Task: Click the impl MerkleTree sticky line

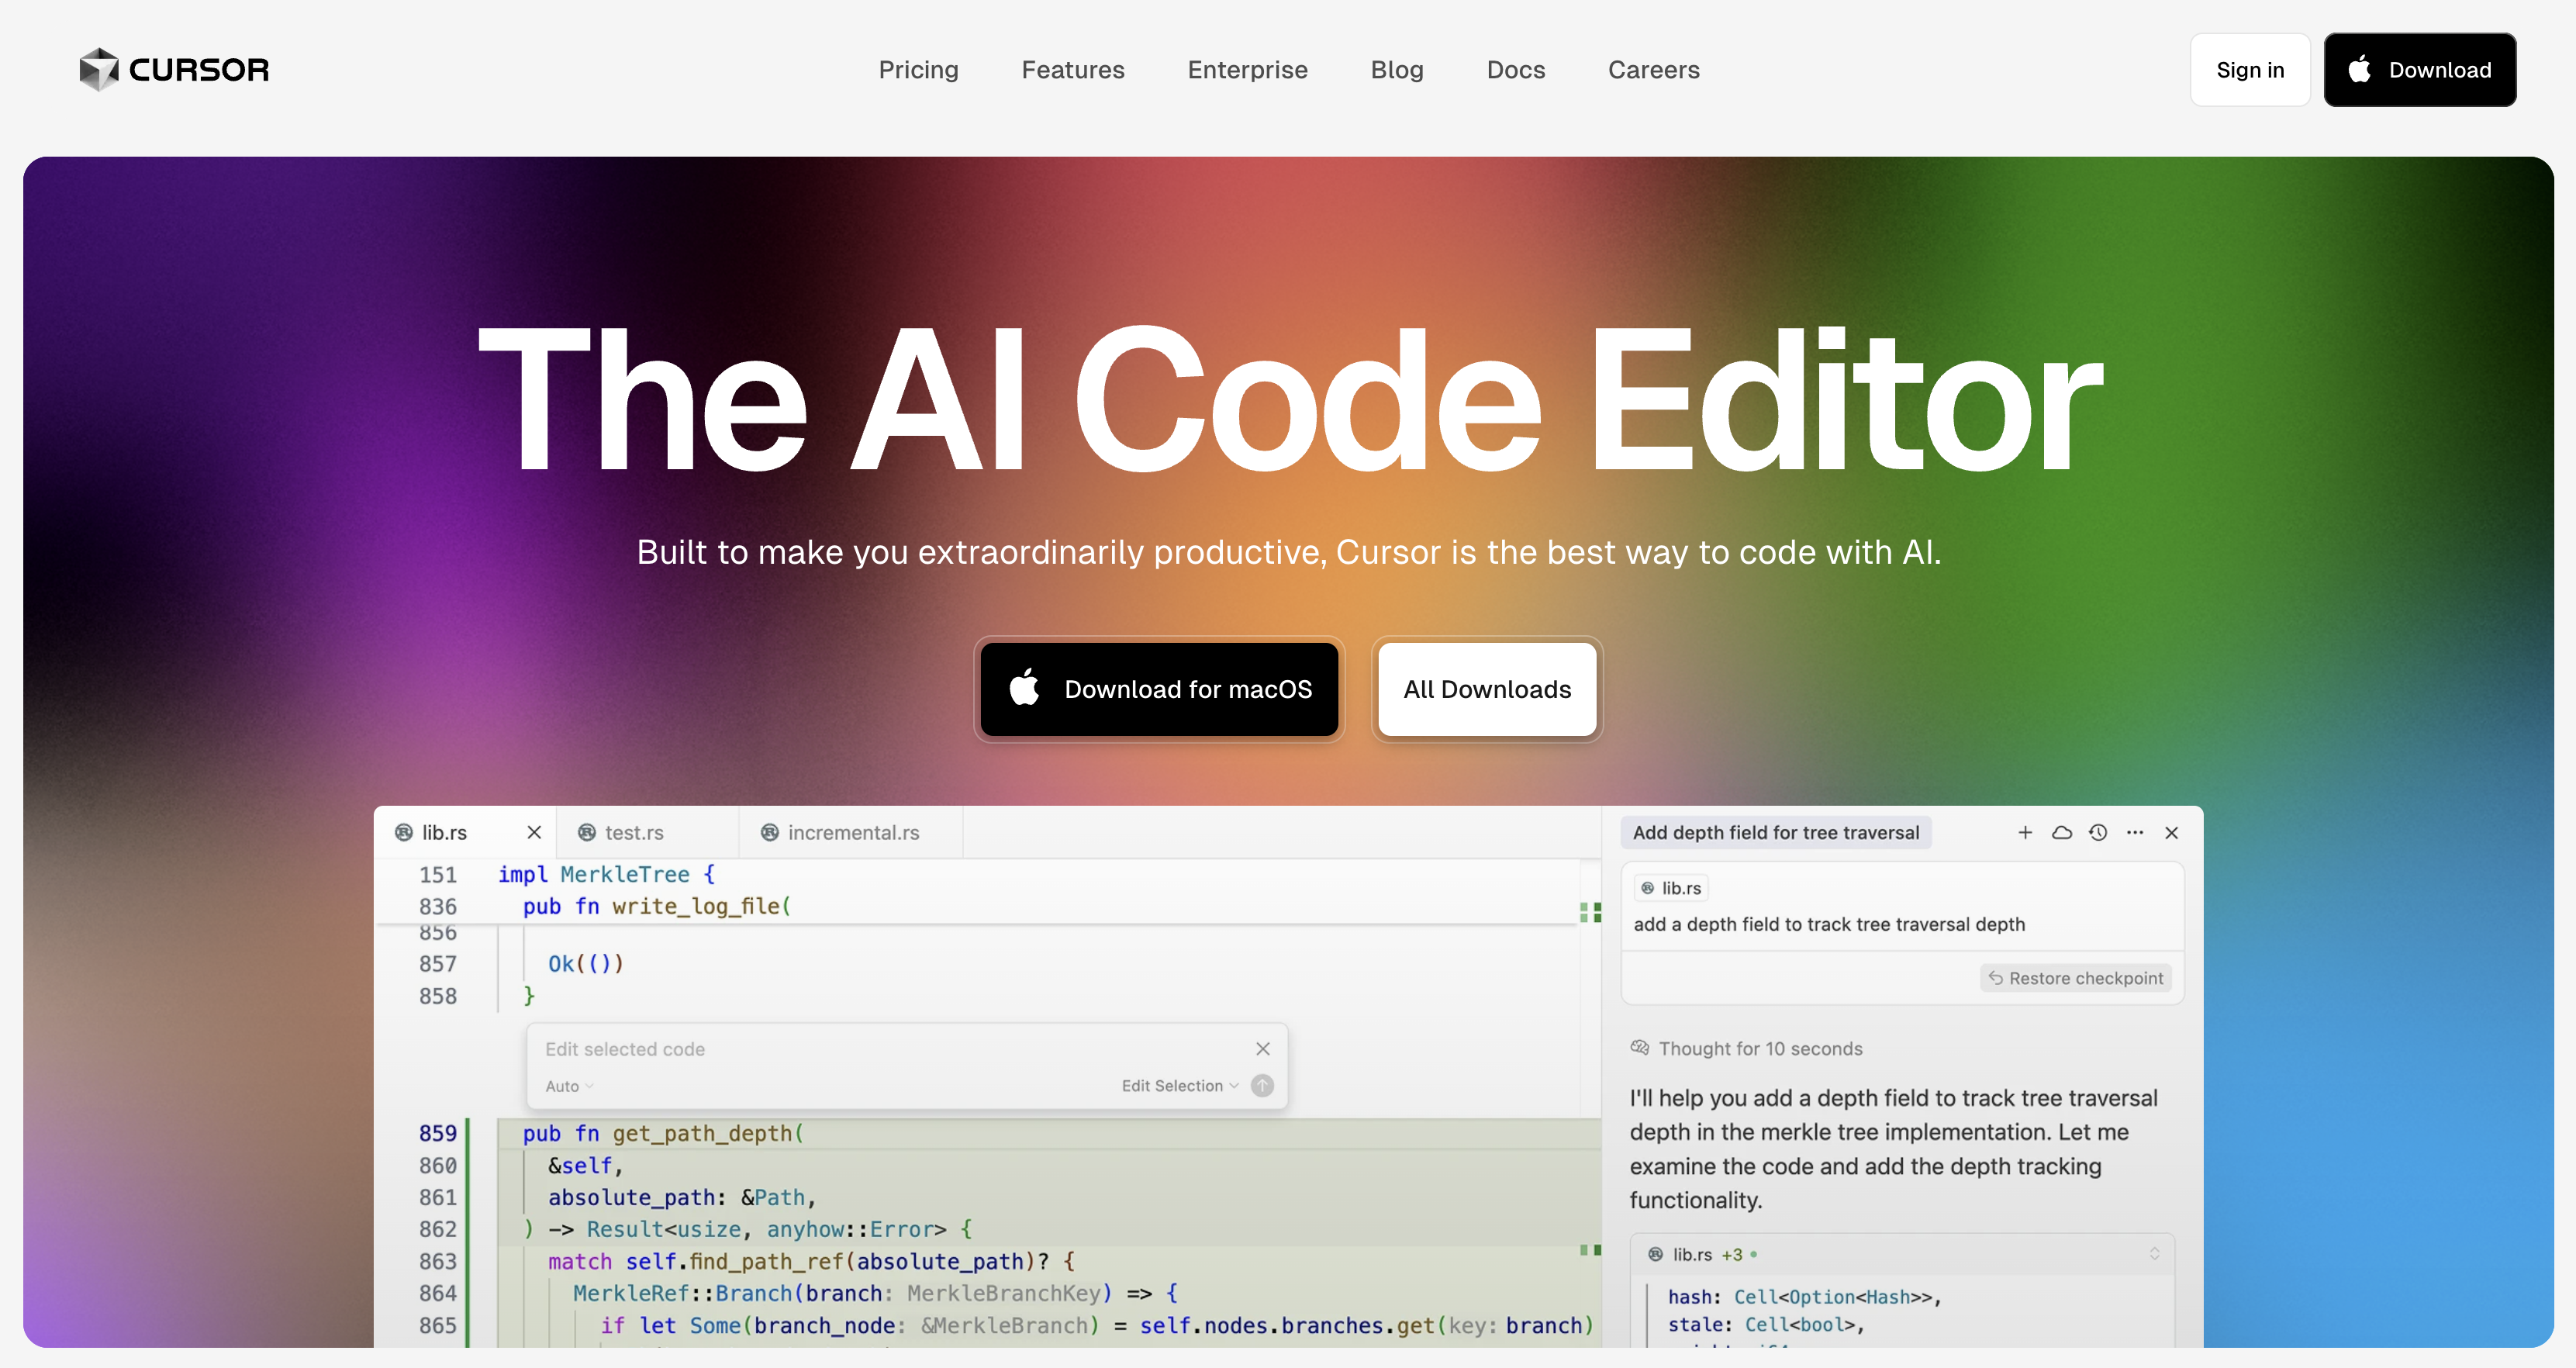Action: click(607, 874)
